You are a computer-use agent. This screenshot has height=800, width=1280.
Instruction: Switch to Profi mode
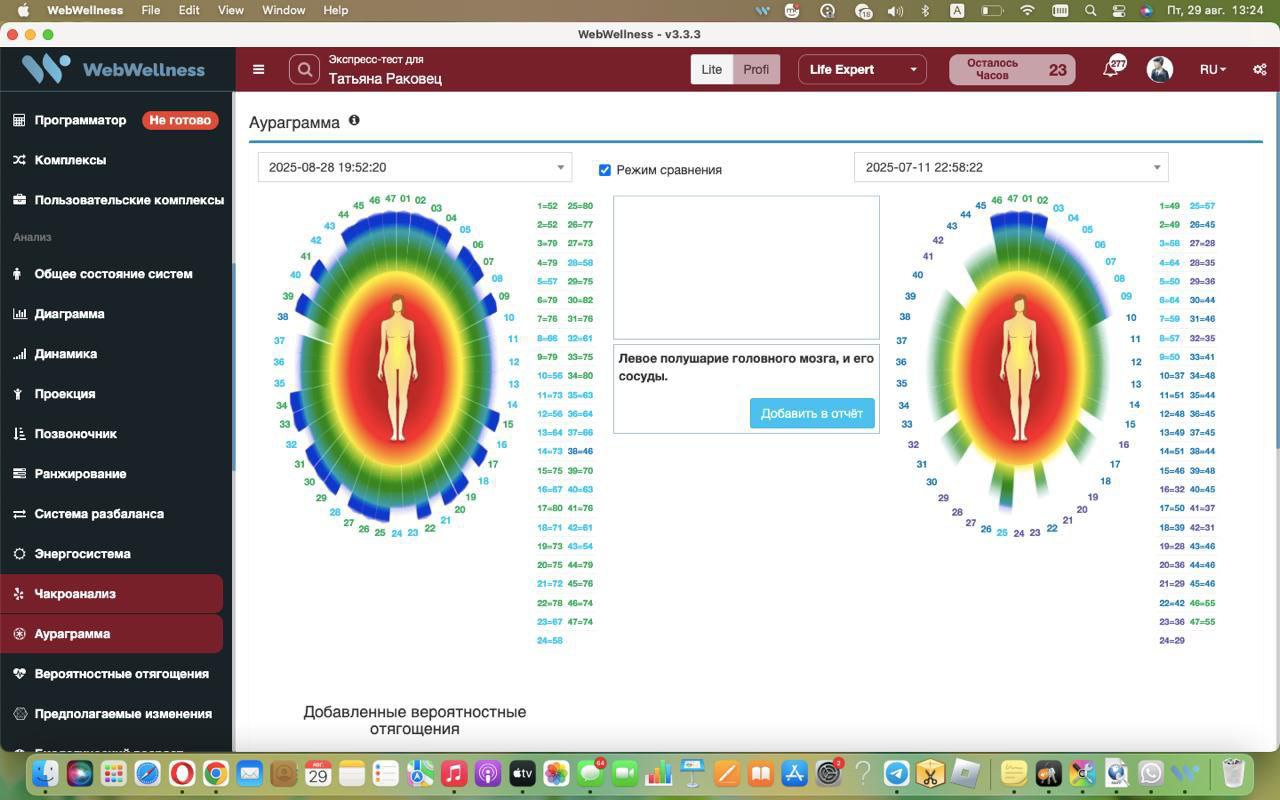[x=756, y=69]
